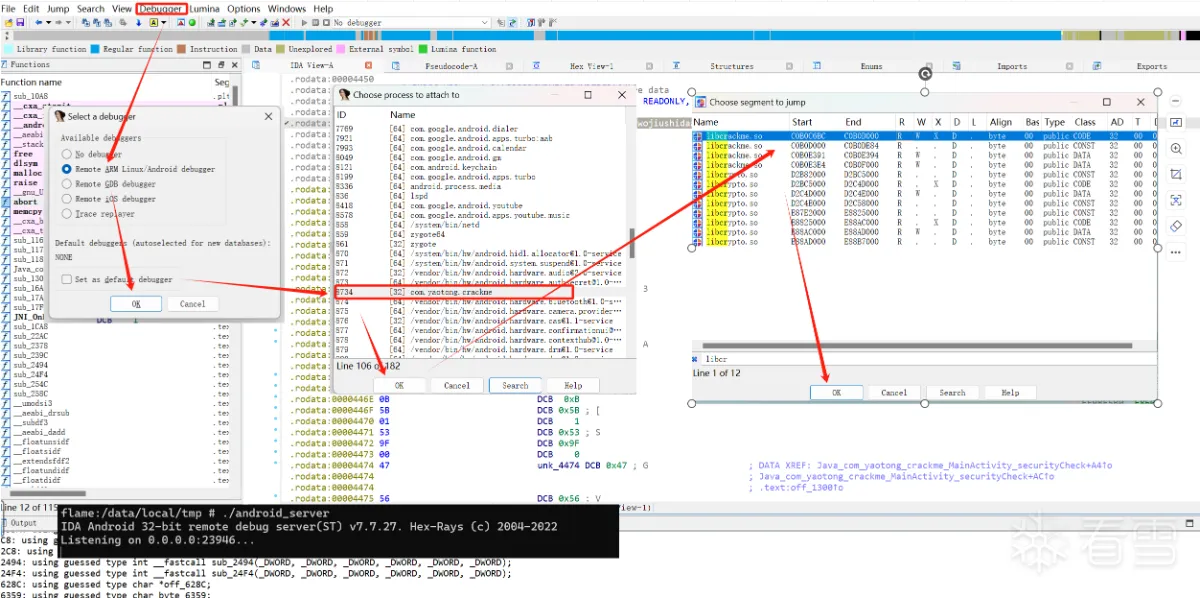Click the forward navigation arrow icon
Screen dimensions: 1200x598
(x=58, y=22)
